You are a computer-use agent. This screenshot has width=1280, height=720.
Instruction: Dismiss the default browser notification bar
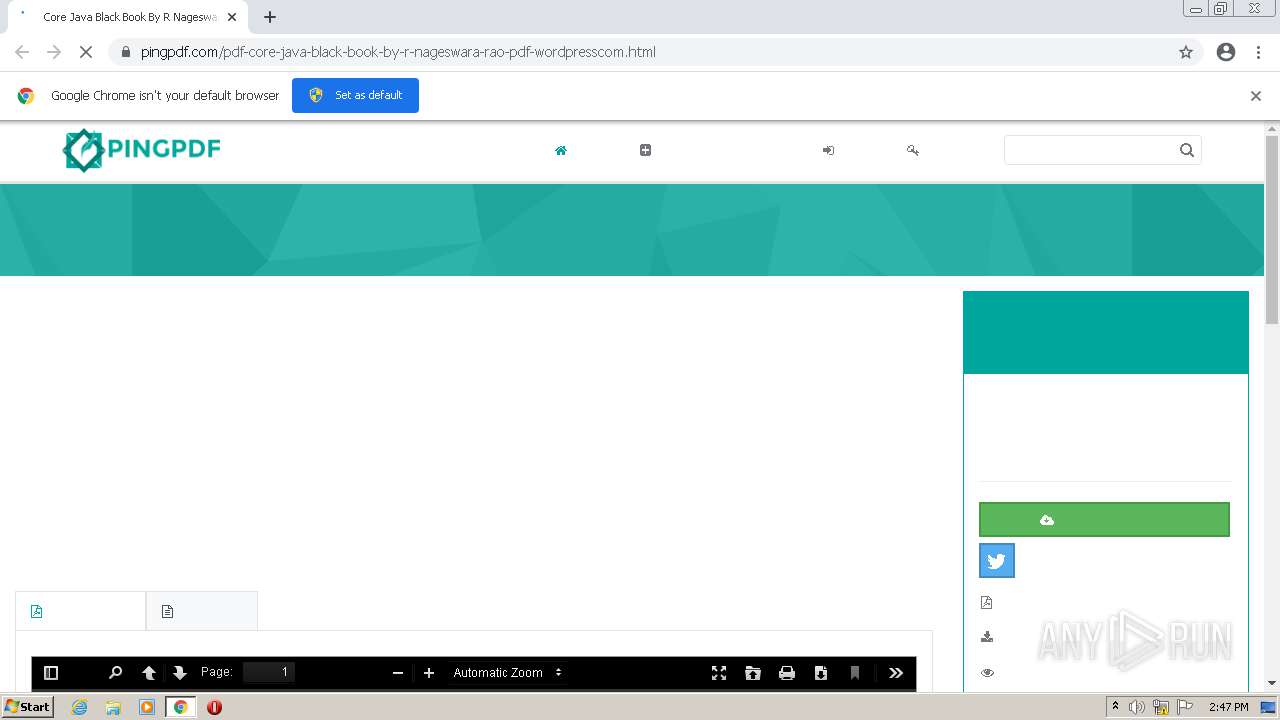click(x=1256, y=96)
